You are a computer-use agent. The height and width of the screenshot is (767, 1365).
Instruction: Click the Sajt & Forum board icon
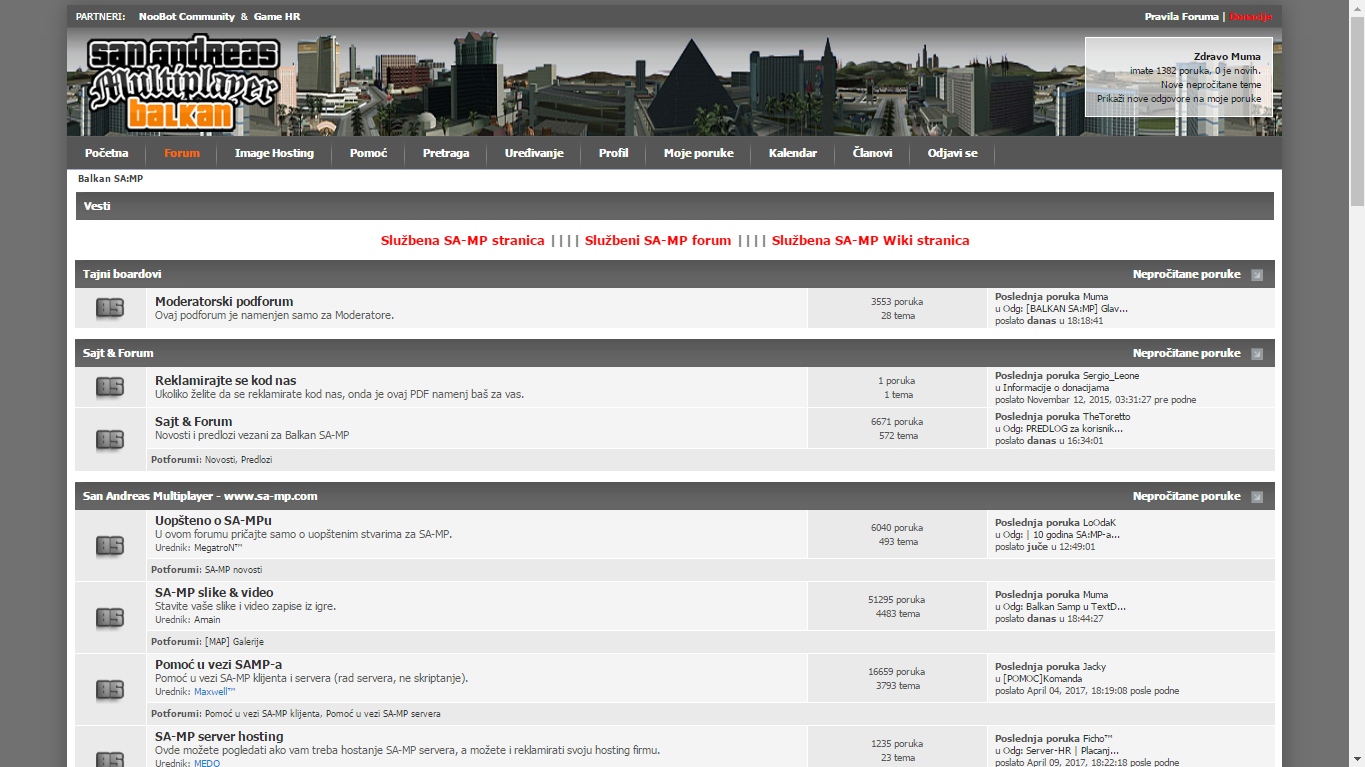coord(110,439)
